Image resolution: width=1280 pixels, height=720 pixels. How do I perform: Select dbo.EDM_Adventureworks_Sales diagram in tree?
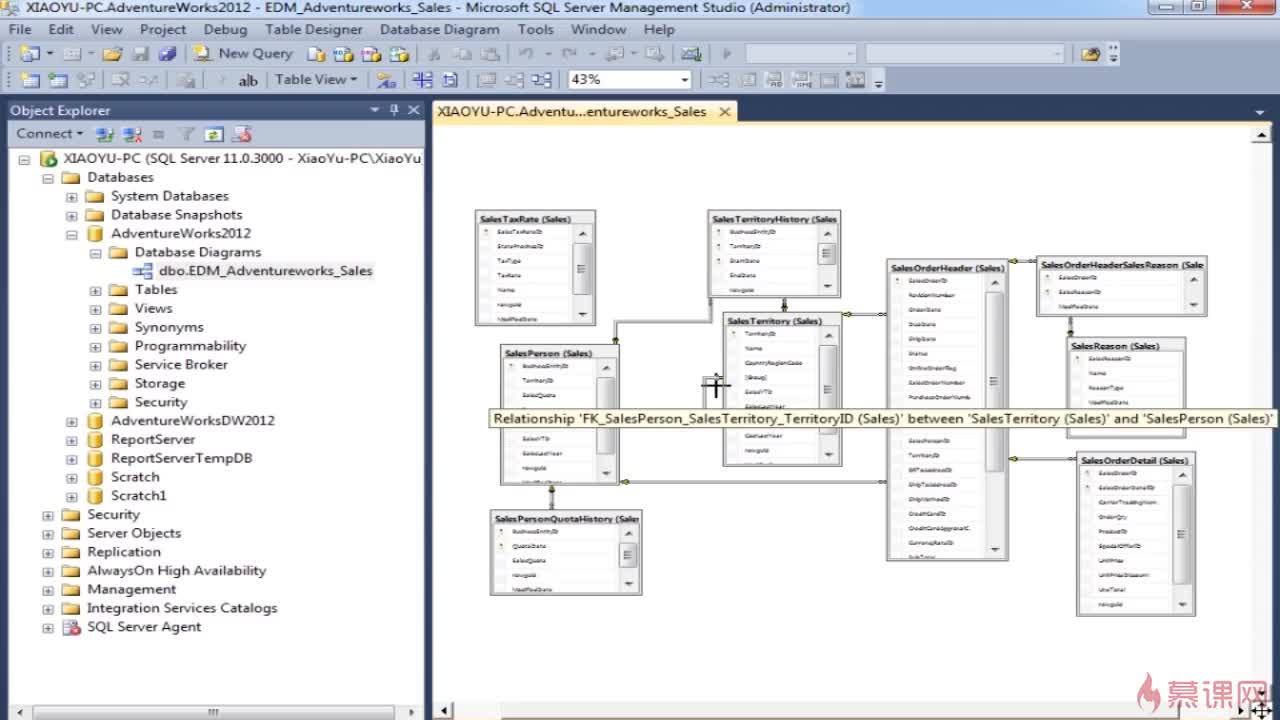point(265,271)
